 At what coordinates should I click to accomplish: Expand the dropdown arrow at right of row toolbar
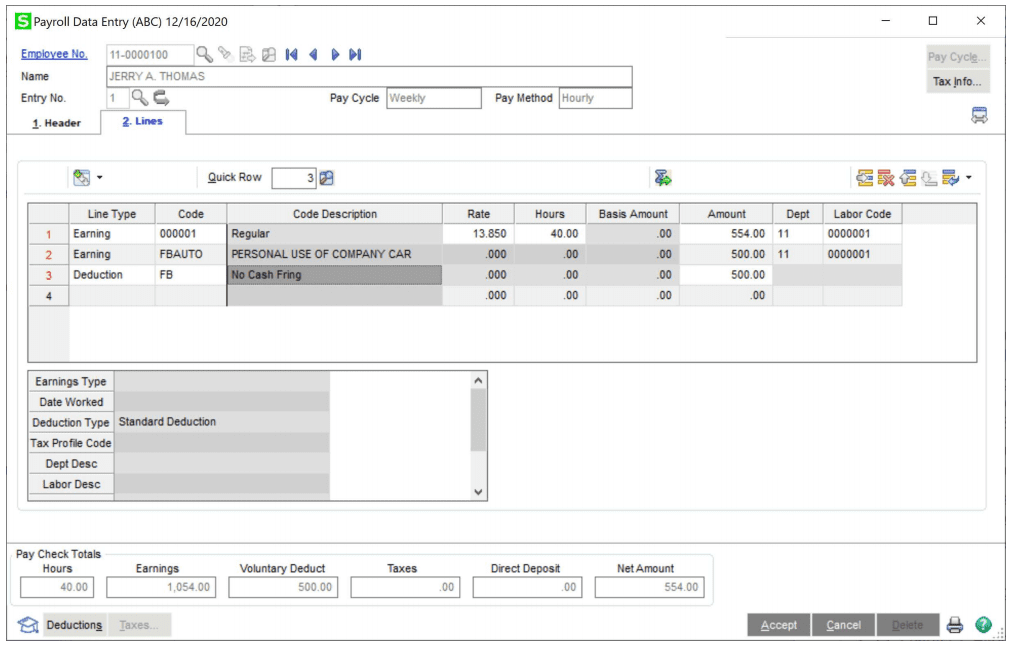pyautogui.click(x=969, y=178)
